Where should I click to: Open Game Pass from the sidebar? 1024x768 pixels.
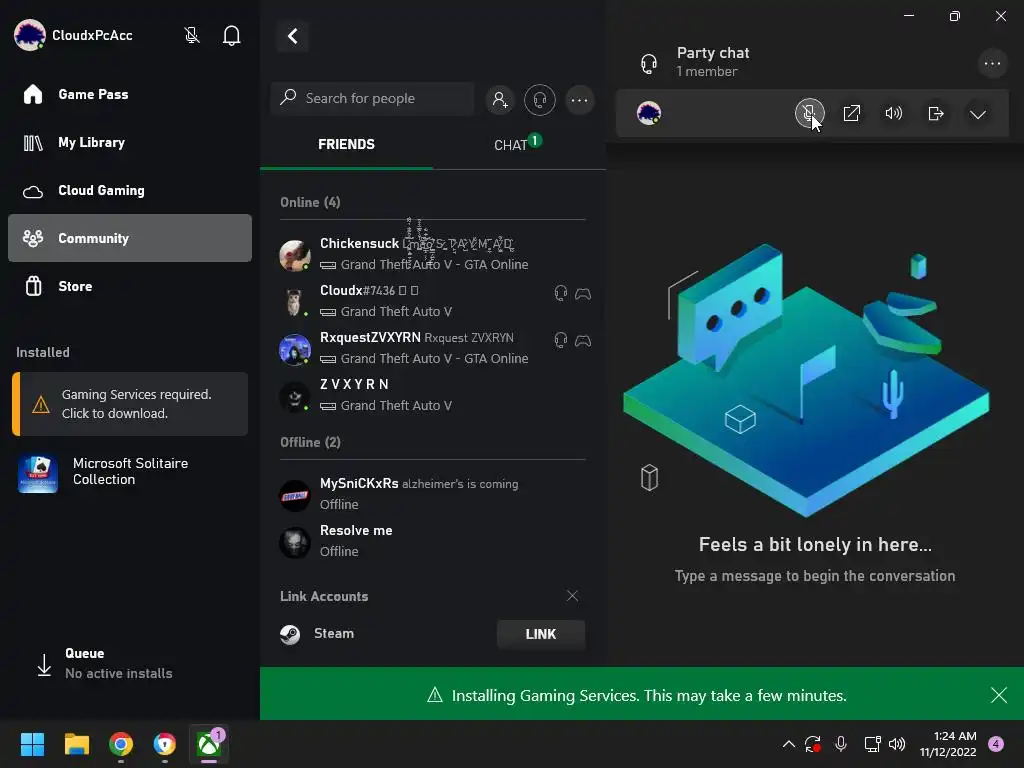click(x=130, y=94)
